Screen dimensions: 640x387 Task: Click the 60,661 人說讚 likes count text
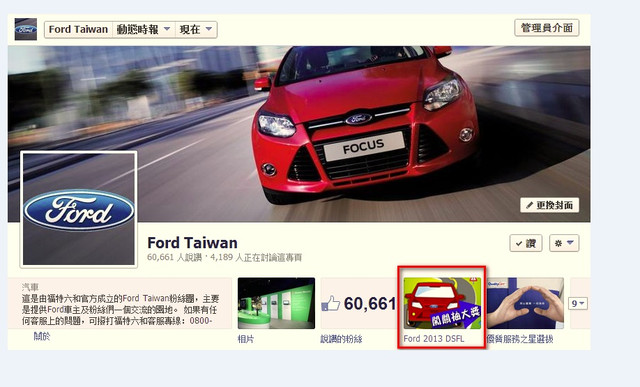click(174, 257)
